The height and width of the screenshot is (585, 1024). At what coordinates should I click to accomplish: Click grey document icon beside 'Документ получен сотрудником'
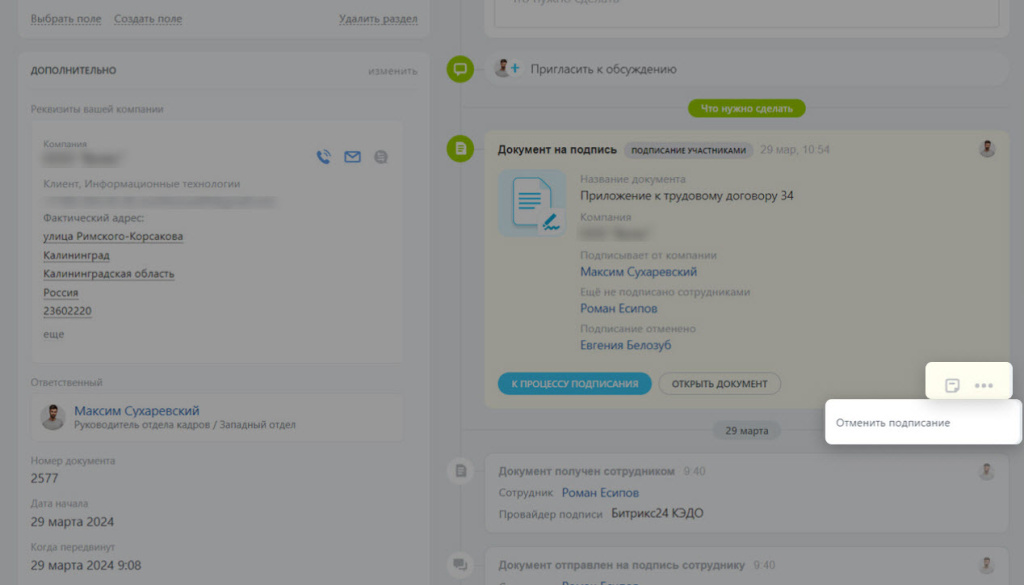click(460, 471)
